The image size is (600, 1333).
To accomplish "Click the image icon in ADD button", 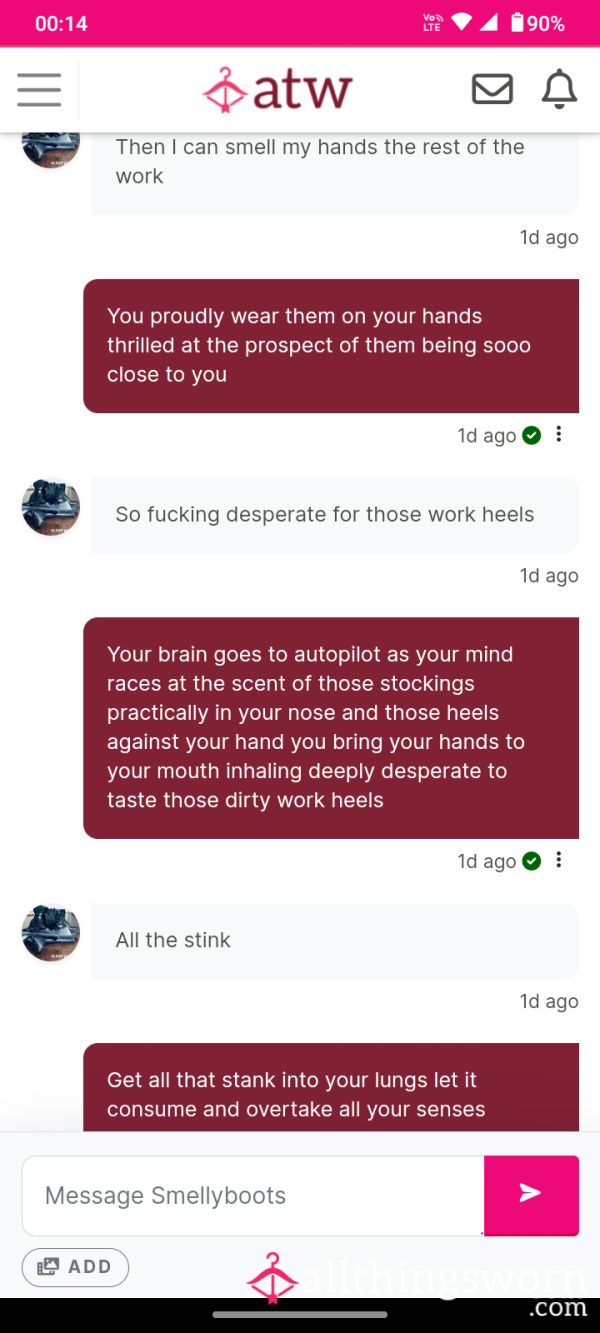I will [x=48, y=1266].
